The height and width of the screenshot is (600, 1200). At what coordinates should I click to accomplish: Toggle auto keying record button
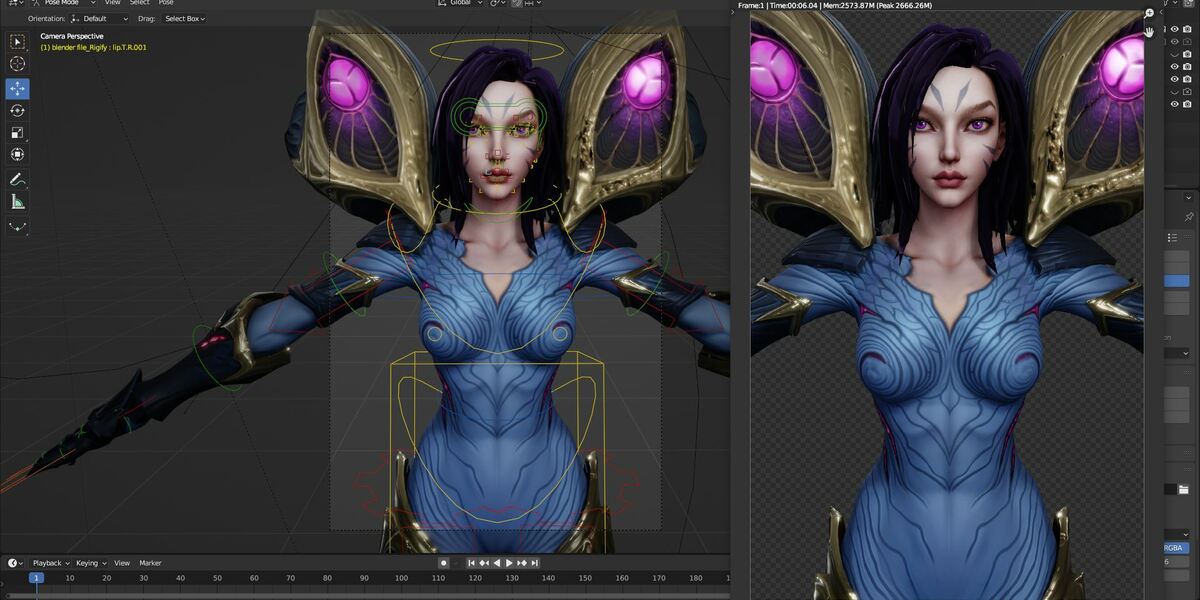point(443,563)
